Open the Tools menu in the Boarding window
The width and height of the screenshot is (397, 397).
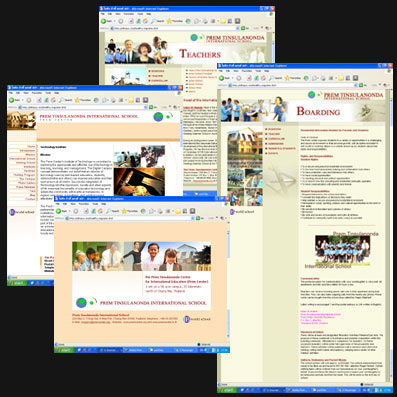[x=258, y=71]
